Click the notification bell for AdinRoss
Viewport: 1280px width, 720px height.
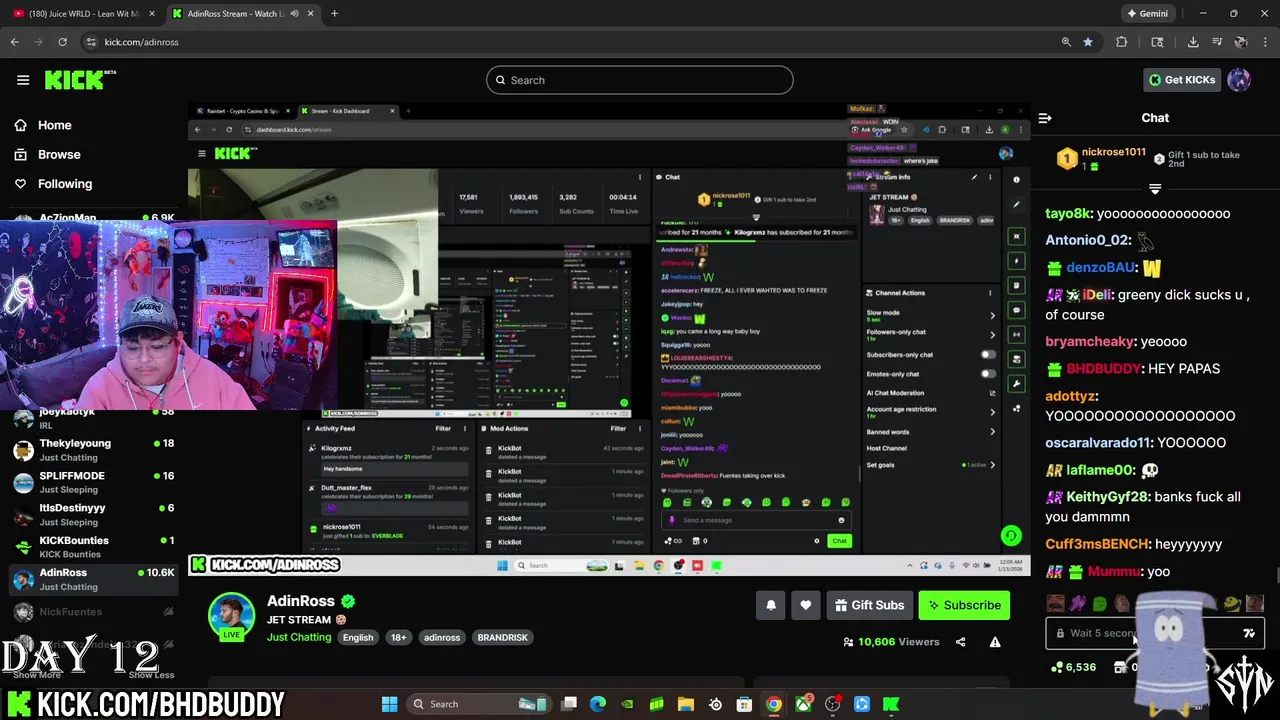pos(771,605)
